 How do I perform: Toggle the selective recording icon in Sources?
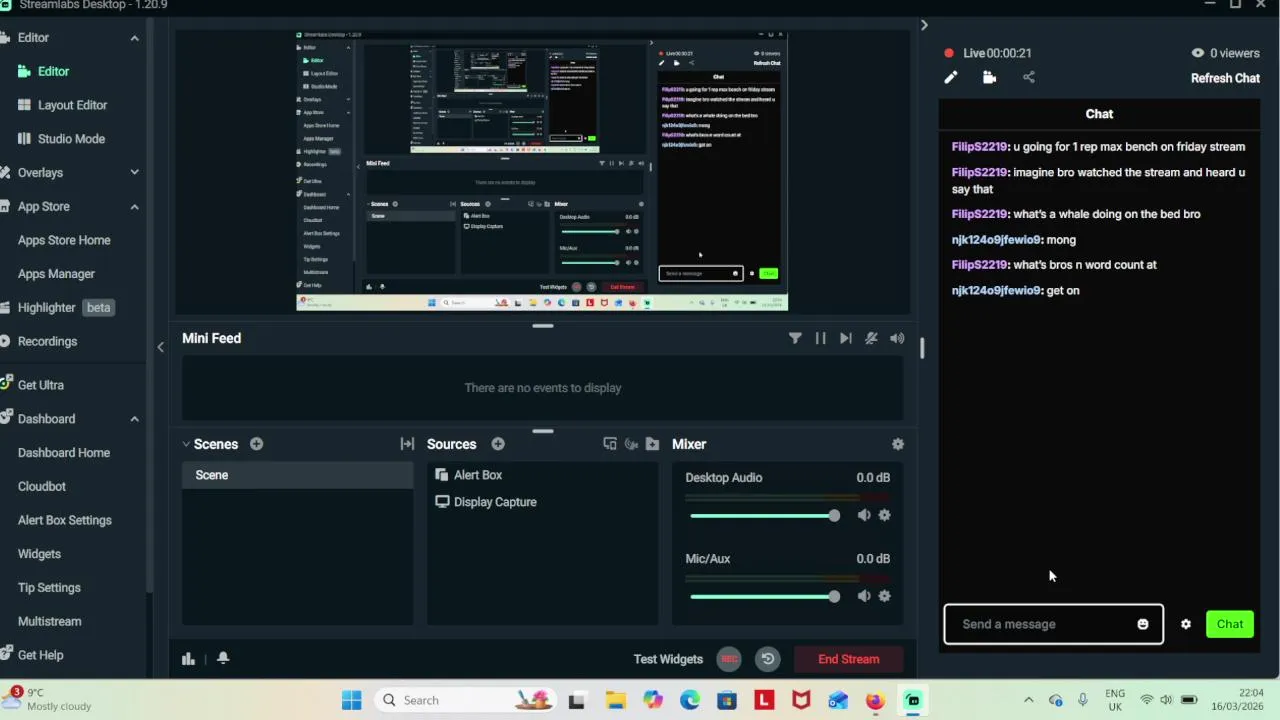(x=631, y=444)
